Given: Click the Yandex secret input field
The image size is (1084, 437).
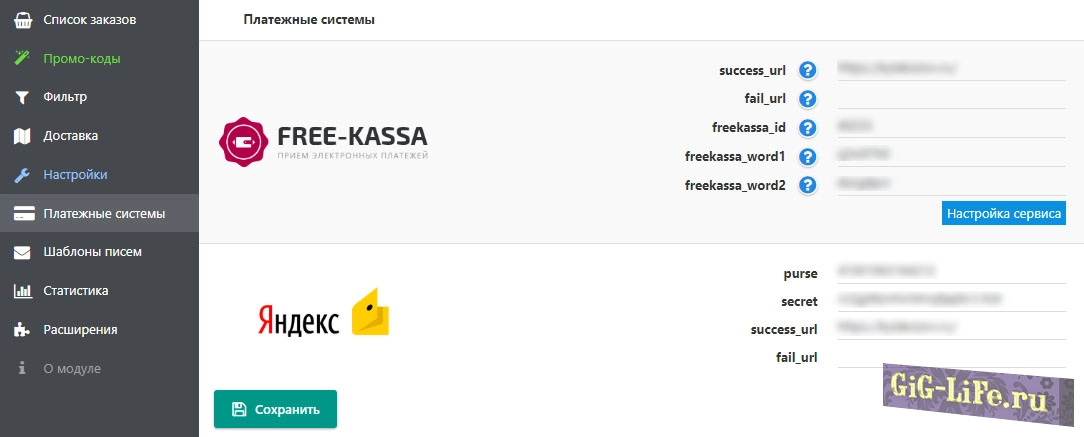Looking at the screenshot, I should (x=951, y=300).
